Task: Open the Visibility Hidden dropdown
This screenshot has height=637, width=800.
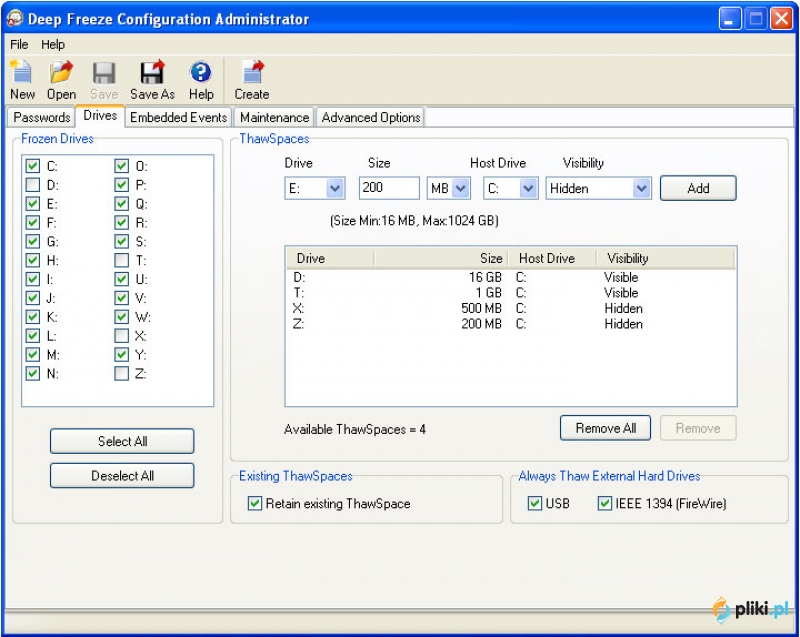Action: (x=598, y=188)
